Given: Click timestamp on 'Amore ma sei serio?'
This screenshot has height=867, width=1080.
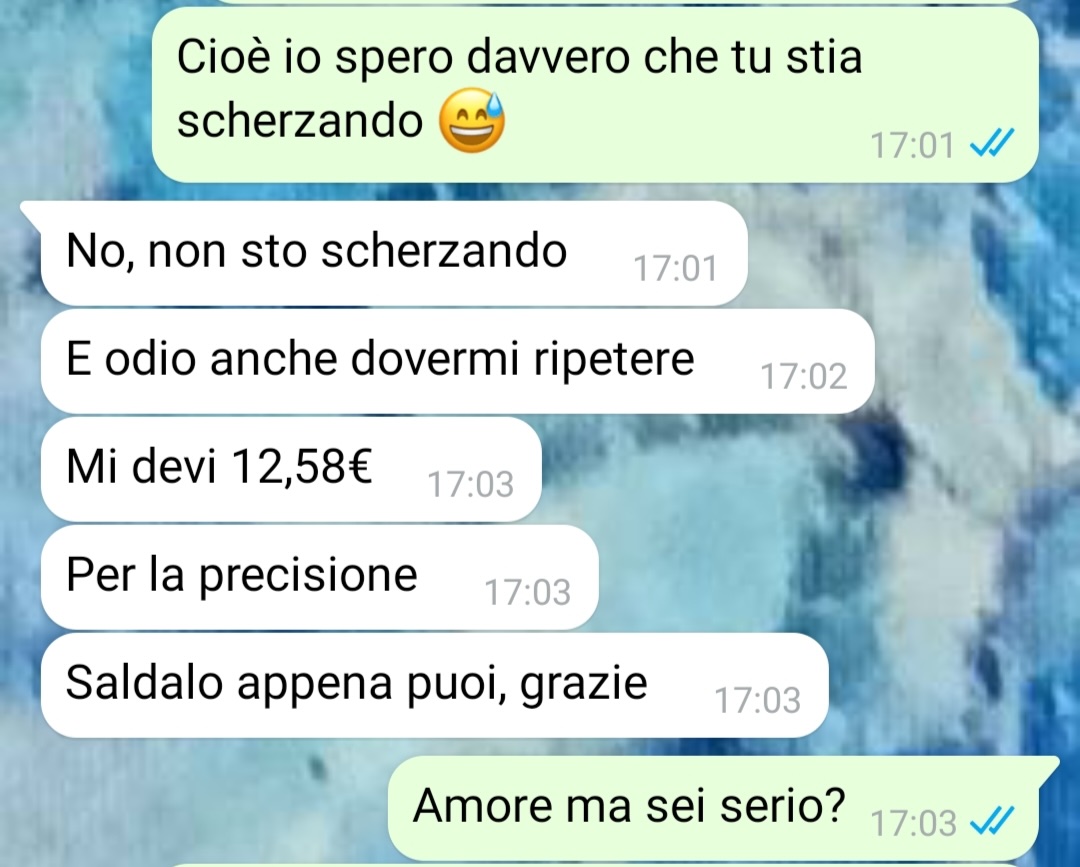Looking at the screenshot, I should coord(913,823).
